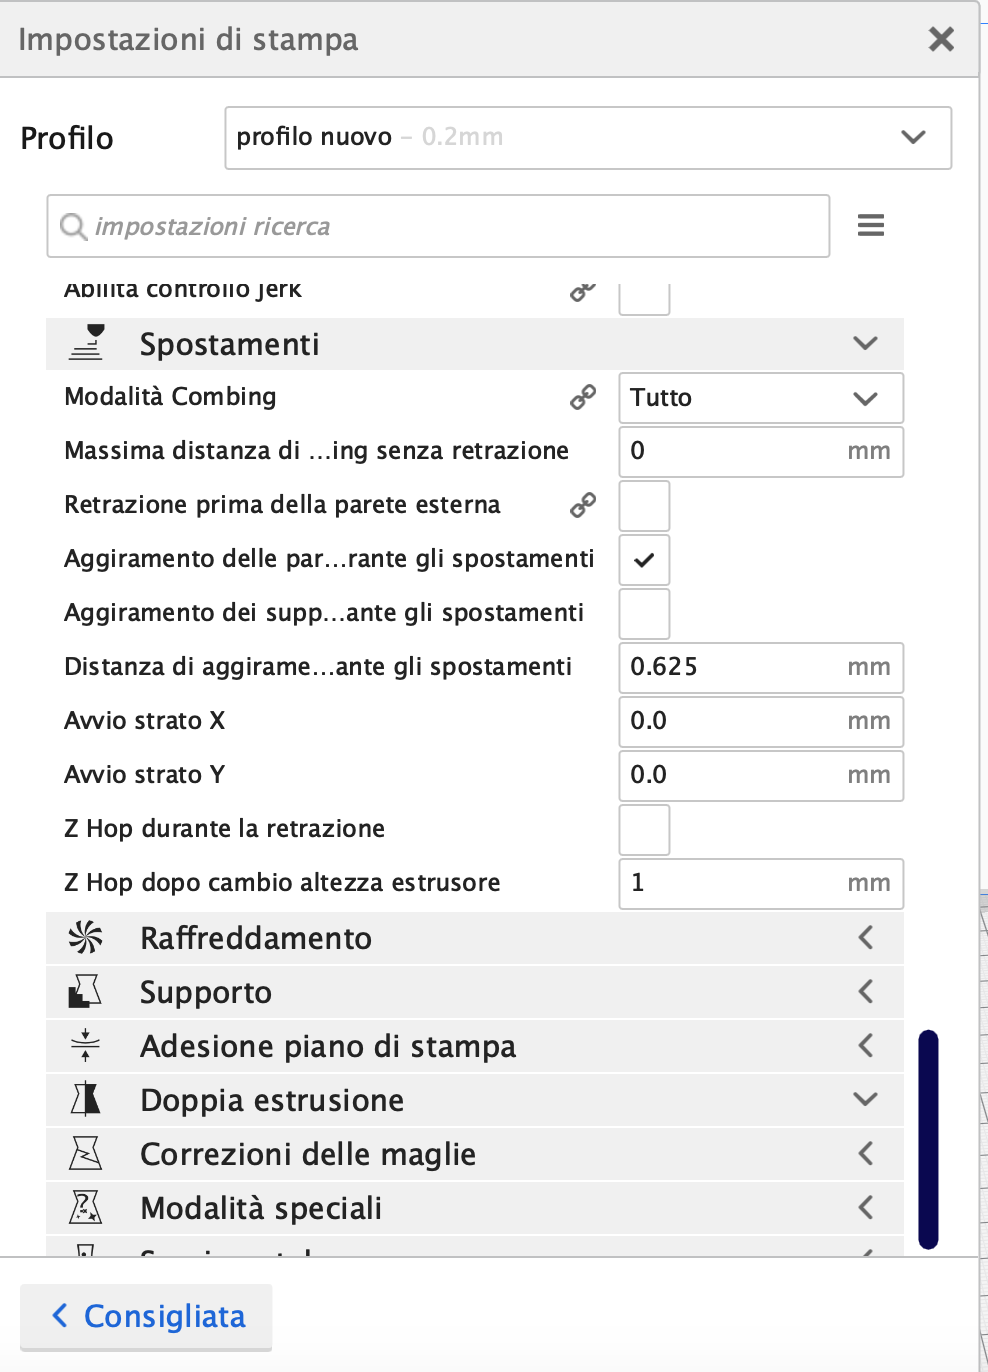Click the Adesione piano di stampa icon
Image resolution: width=988 pixels, height=1372 pixels.
[x=86, y=1046]
